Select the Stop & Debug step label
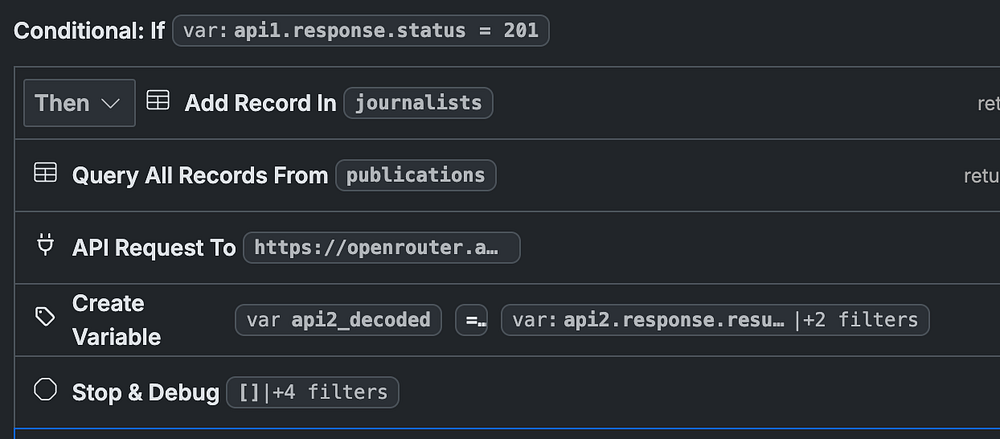 (x=145, y=392)
